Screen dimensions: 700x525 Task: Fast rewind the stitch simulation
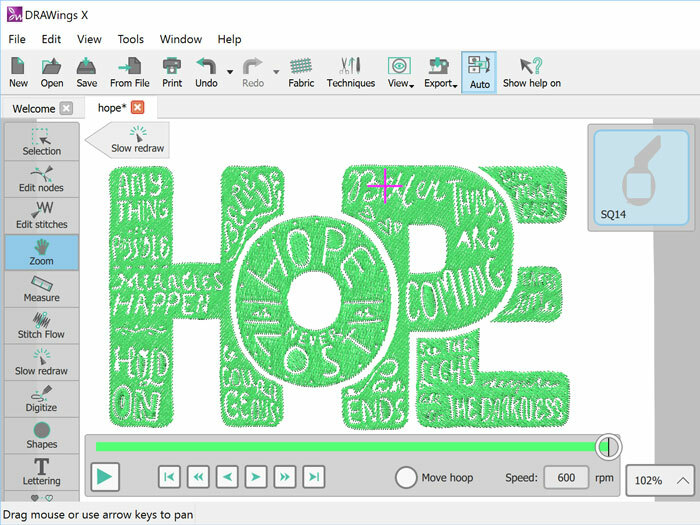pos(198,477)
